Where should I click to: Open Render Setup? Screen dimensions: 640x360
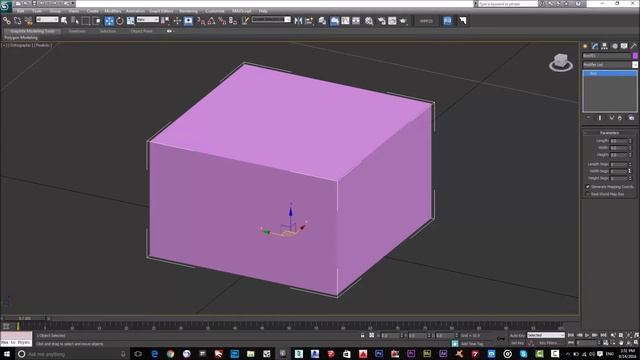(382, 20)
